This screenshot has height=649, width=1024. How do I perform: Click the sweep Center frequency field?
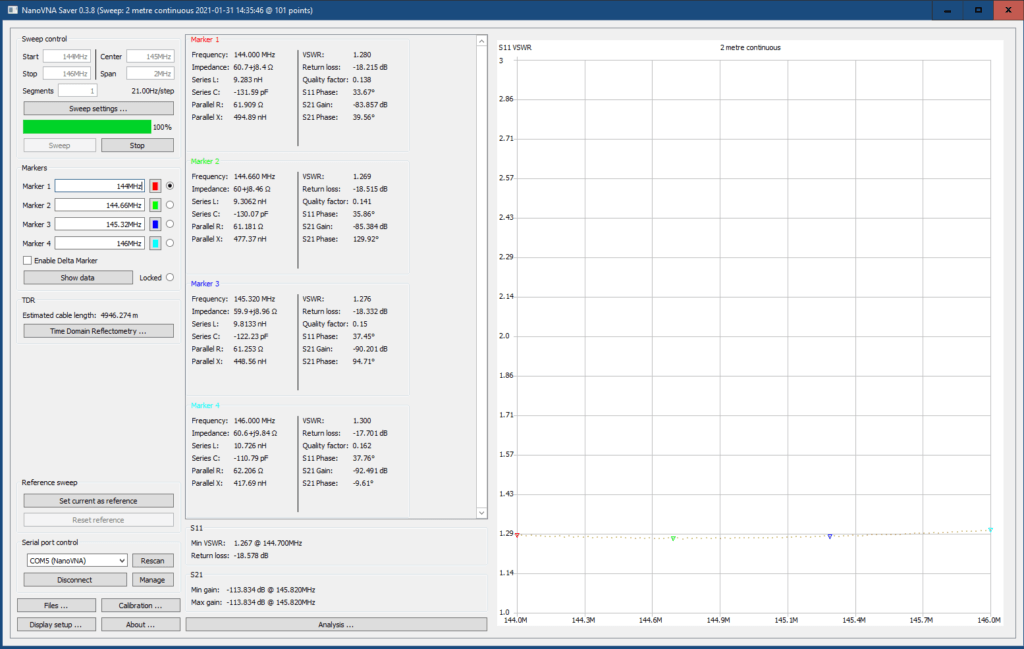(x=150, y=57)
